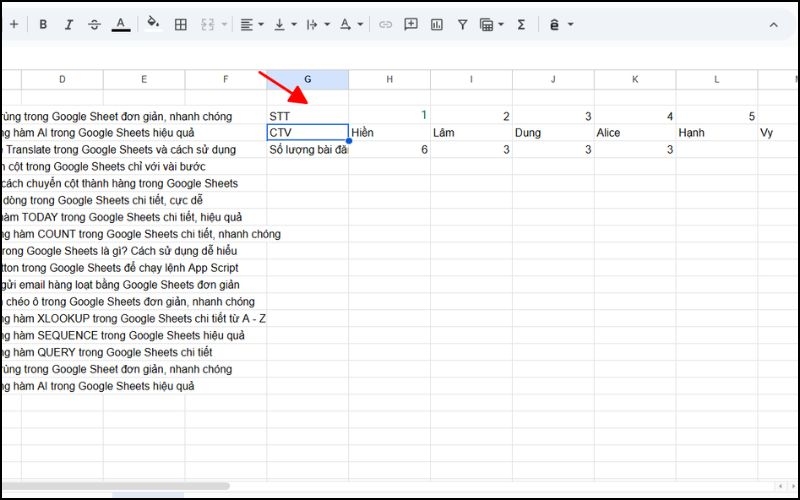
Task: Open text rotation options
Action: [x=351, y=25]
